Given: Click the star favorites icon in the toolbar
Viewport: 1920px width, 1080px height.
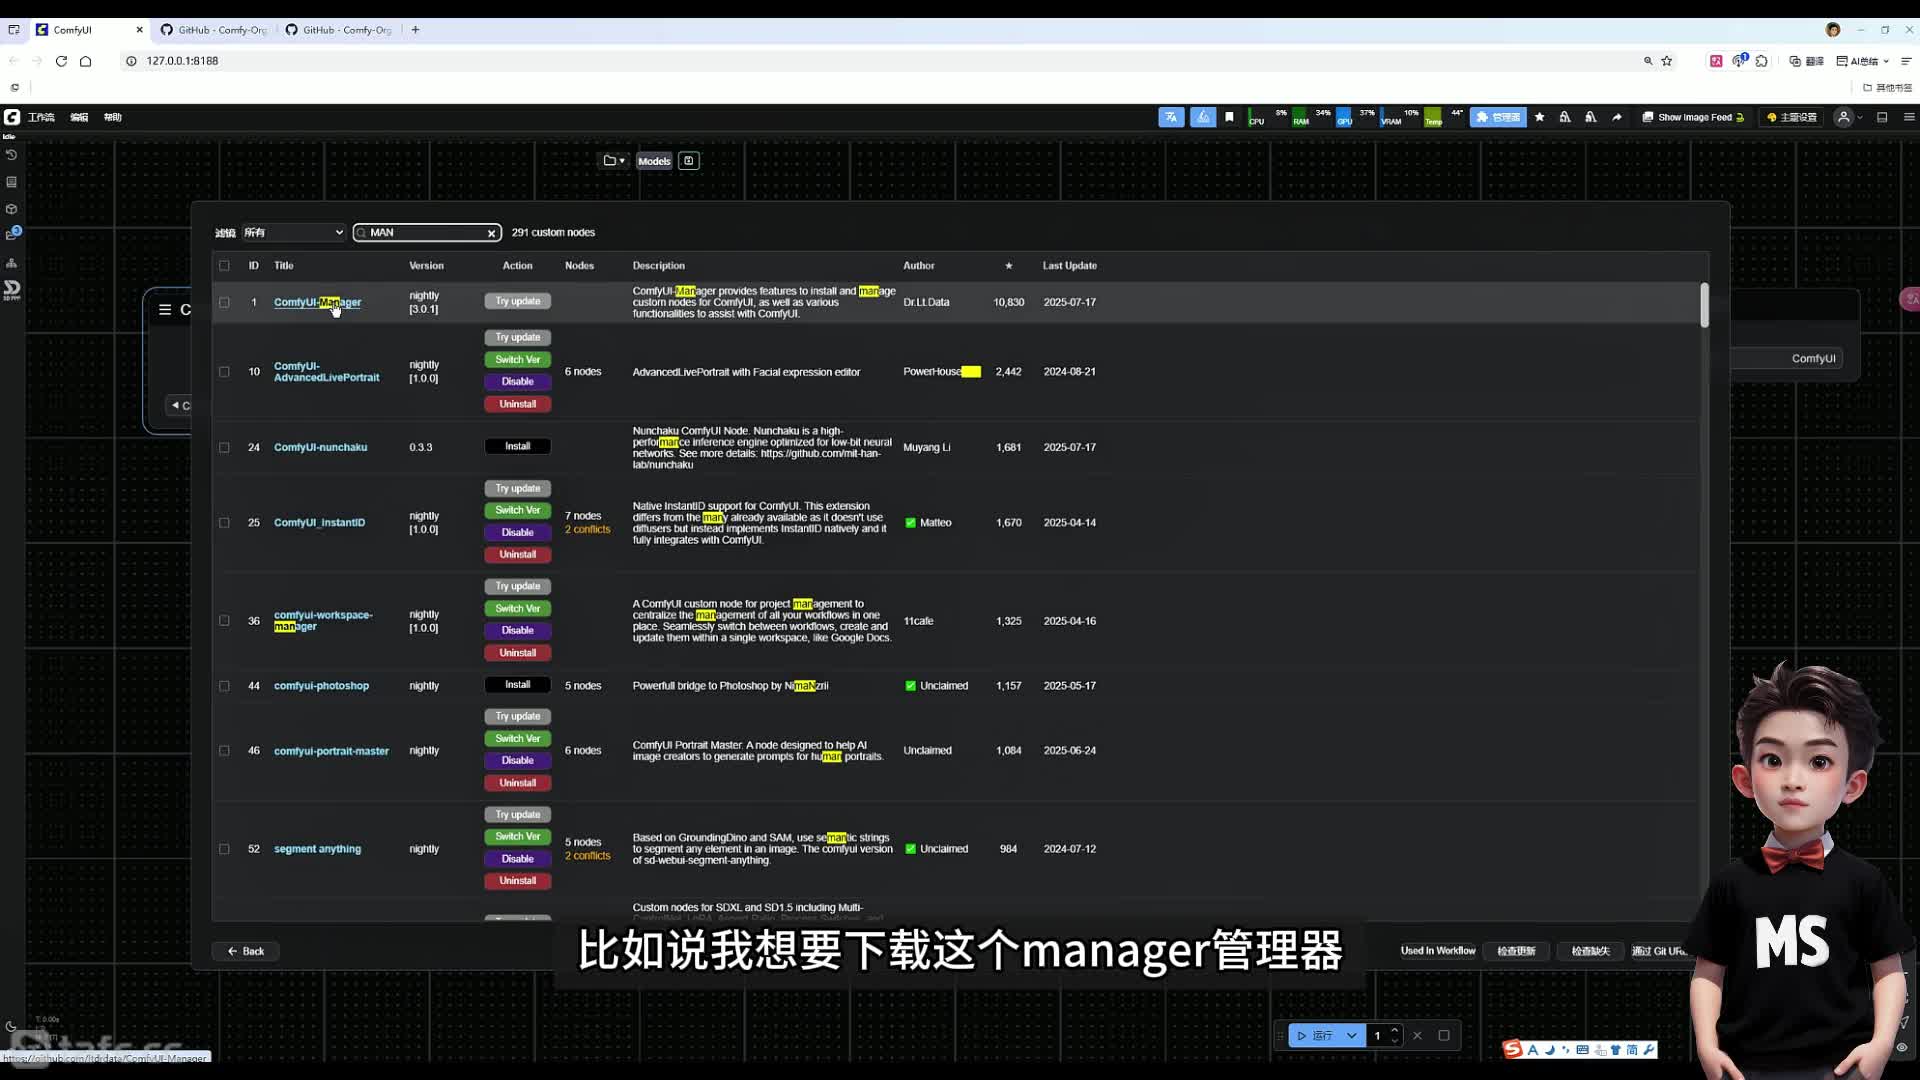Looking at the screenshot, I should click(x=1540, y=117).
